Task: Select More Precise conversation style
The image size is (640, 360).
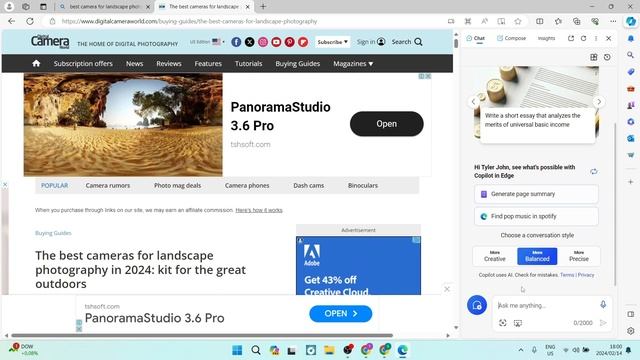Action: (x=579, y=256)
